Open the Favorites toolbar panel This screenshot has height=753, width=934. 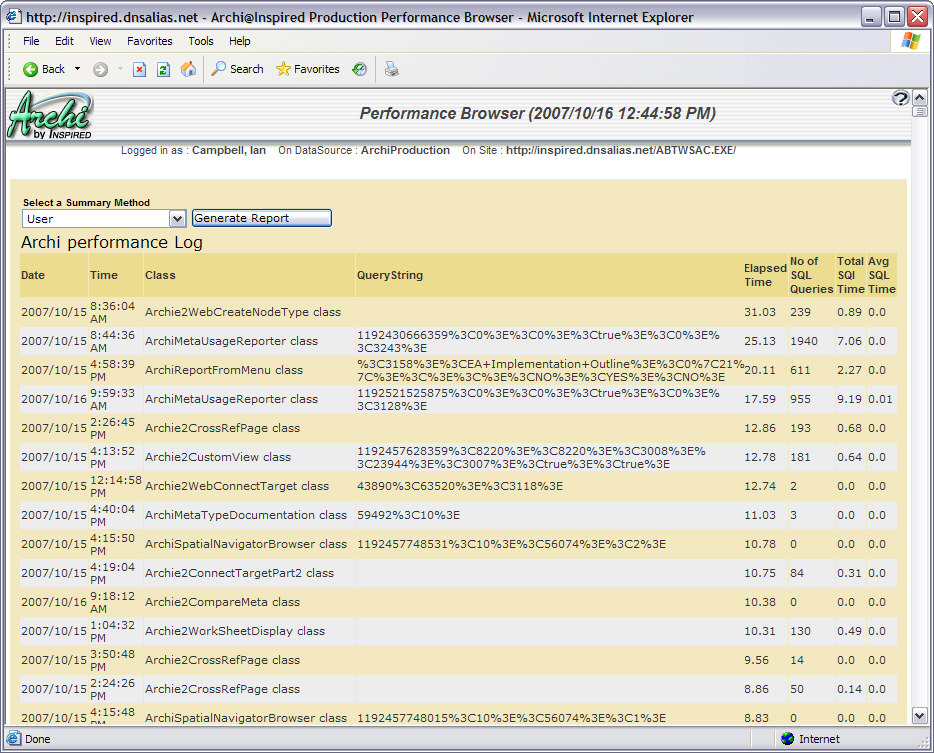pyautogui.click(x=307, y=69)
